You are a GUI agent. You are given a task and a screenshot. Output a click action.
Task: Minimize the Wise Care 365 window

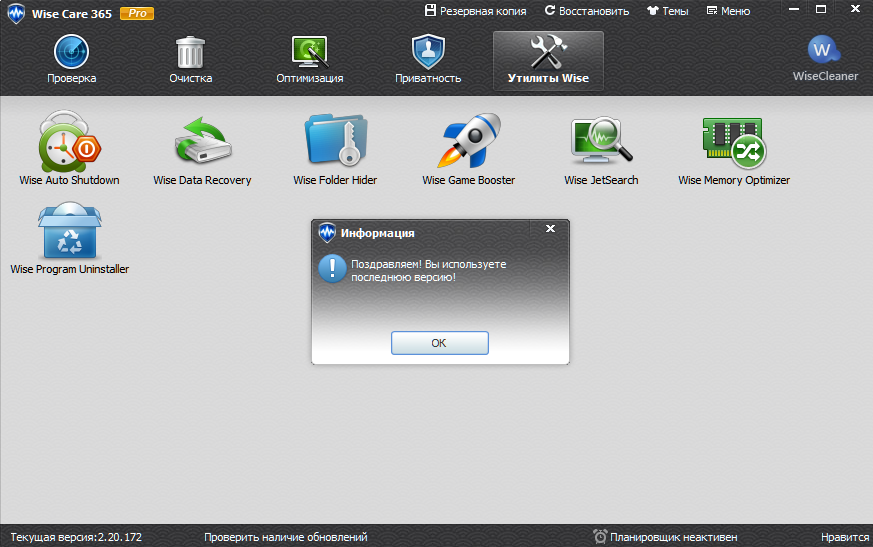(x=794, y=9)
